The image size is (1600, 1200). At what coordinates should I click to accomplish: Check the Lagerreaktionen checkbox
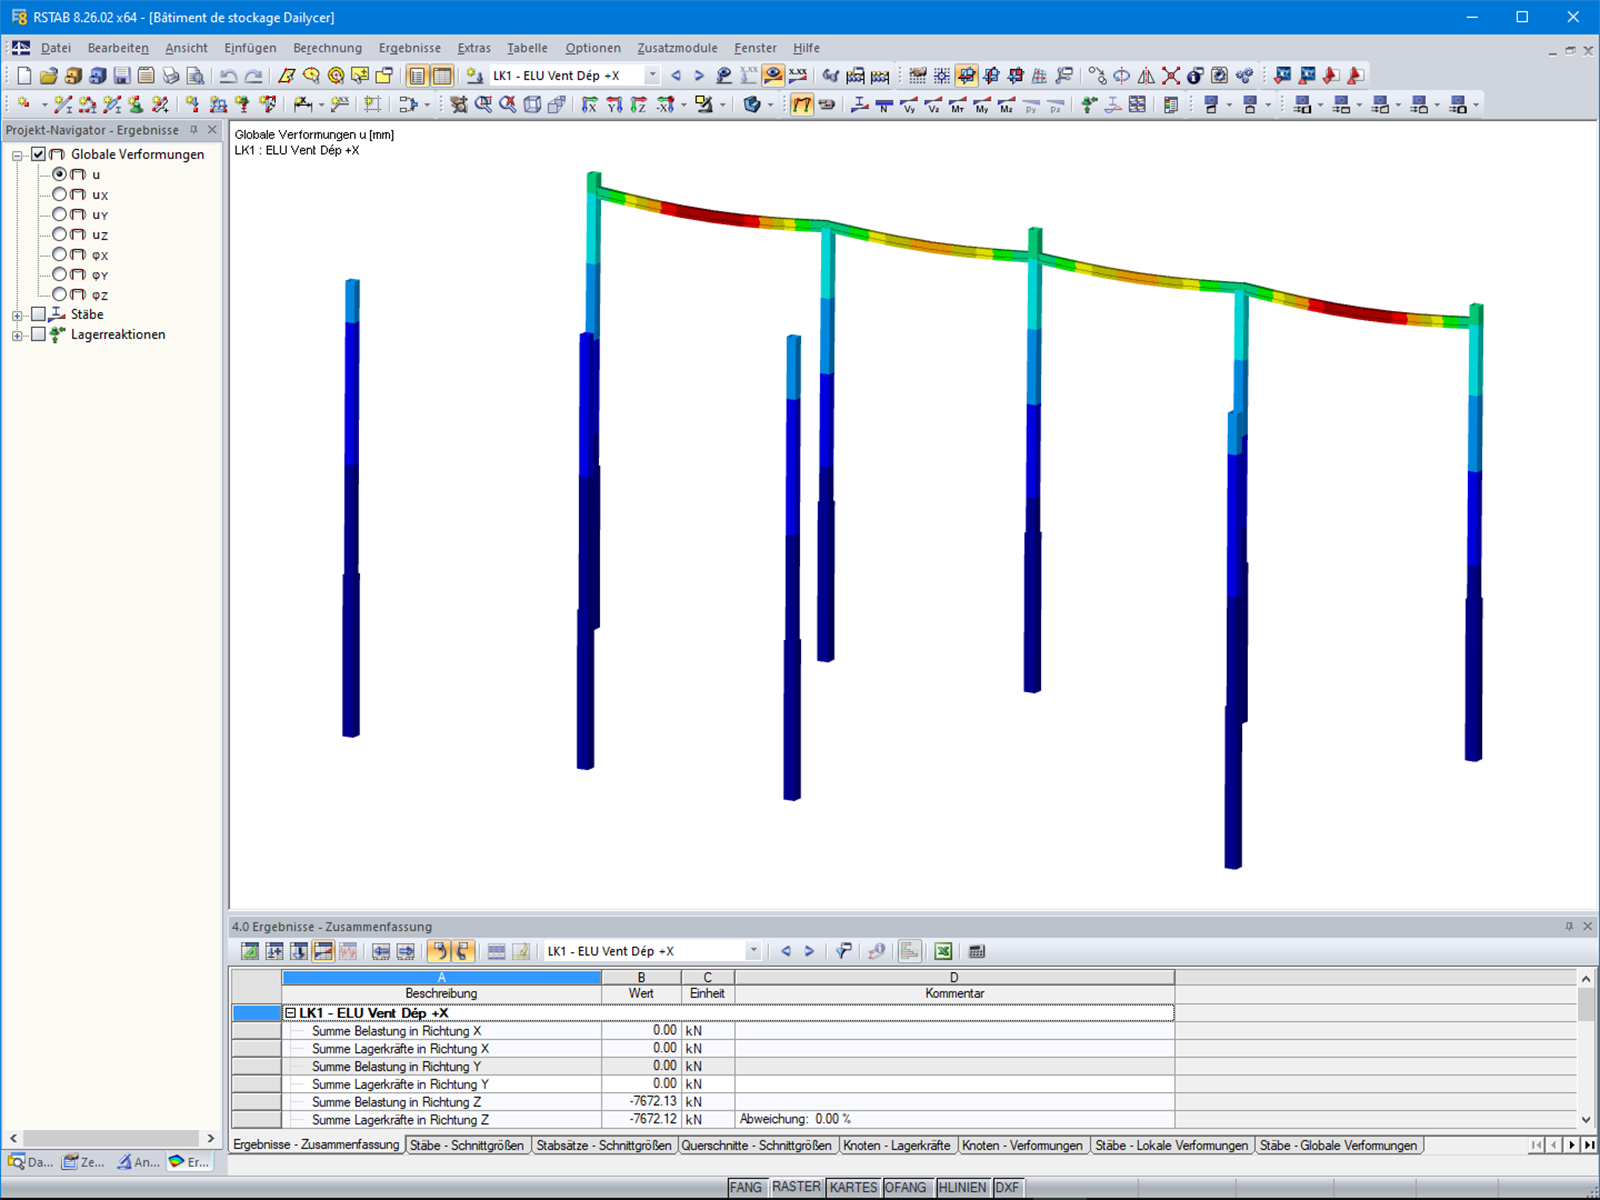(38, 334)
